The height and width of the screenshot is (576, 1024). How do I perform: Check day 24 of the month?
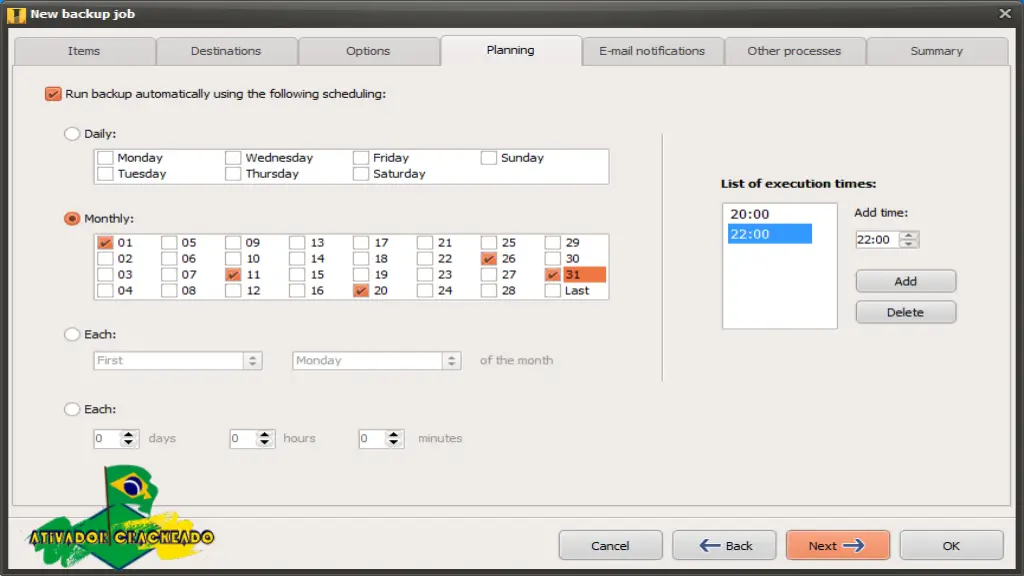[424, 291]
